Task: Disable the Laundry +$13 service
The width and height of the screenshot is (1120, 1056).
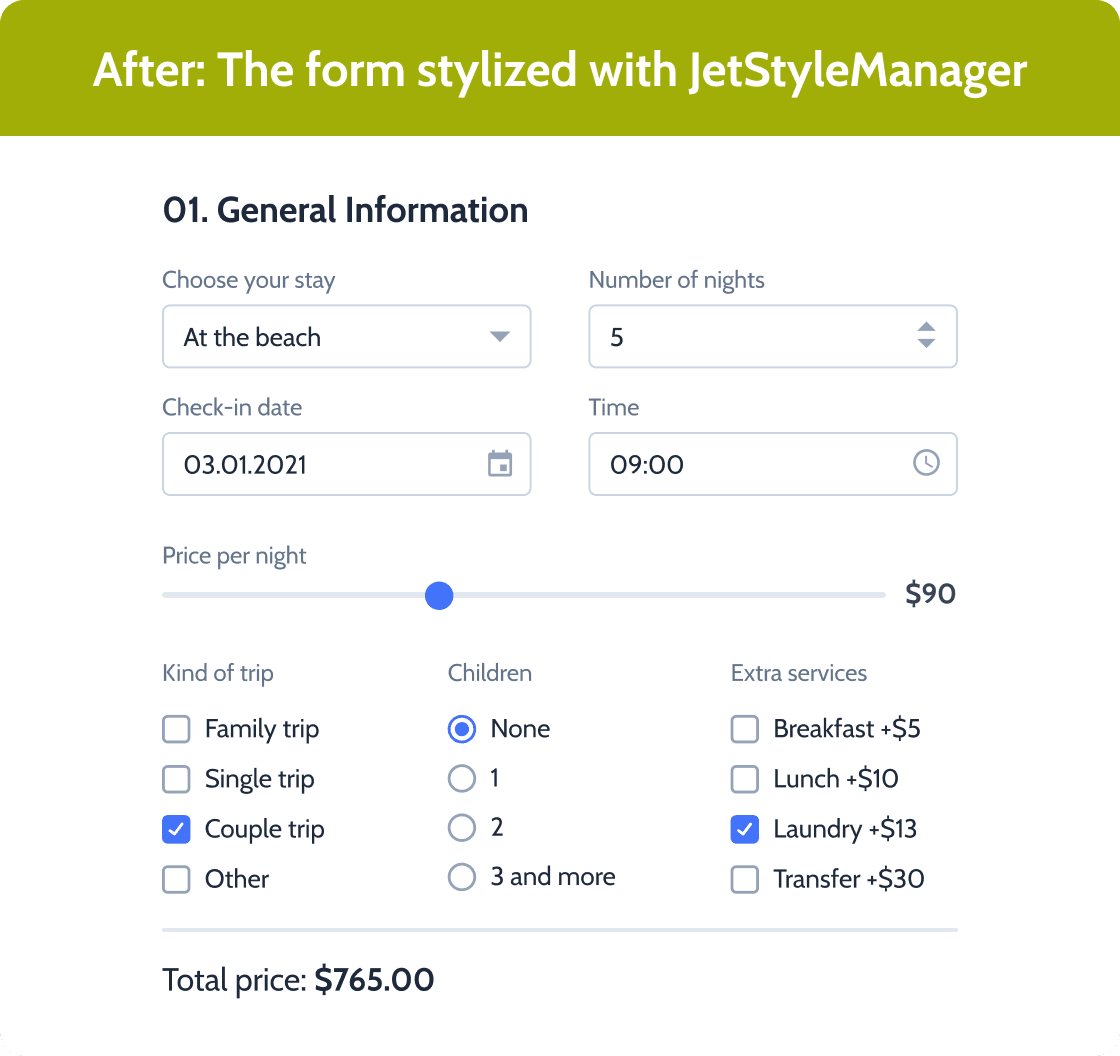Action: point(744,829)
